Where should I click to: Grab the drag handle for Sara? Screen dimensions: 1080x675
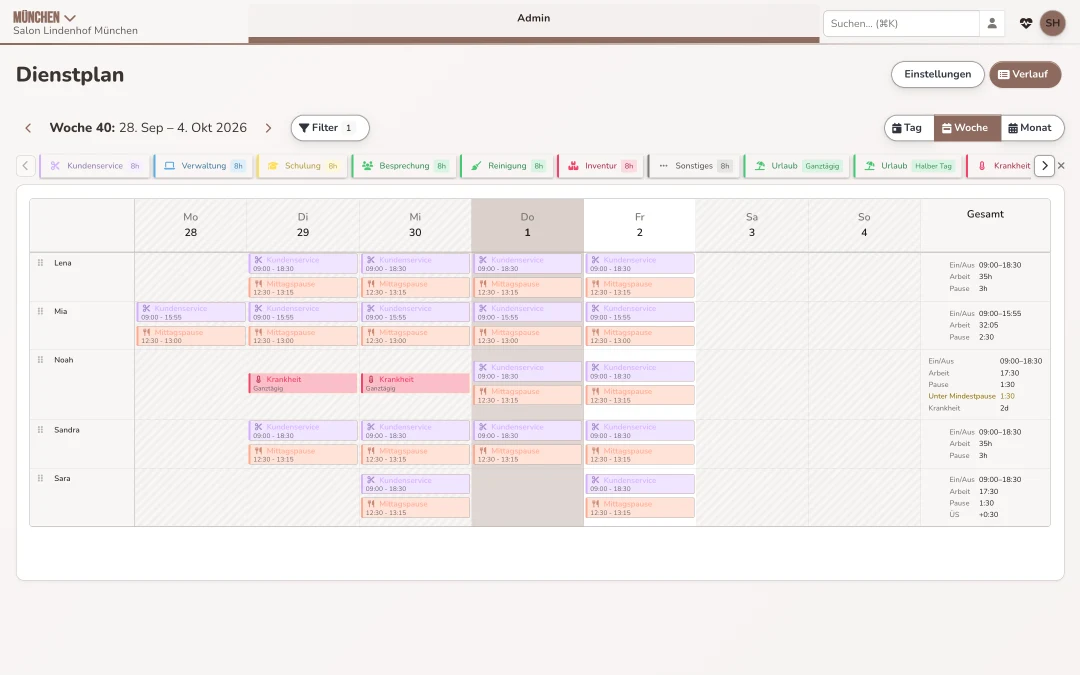pyautogui.click(x=40, y=479)
